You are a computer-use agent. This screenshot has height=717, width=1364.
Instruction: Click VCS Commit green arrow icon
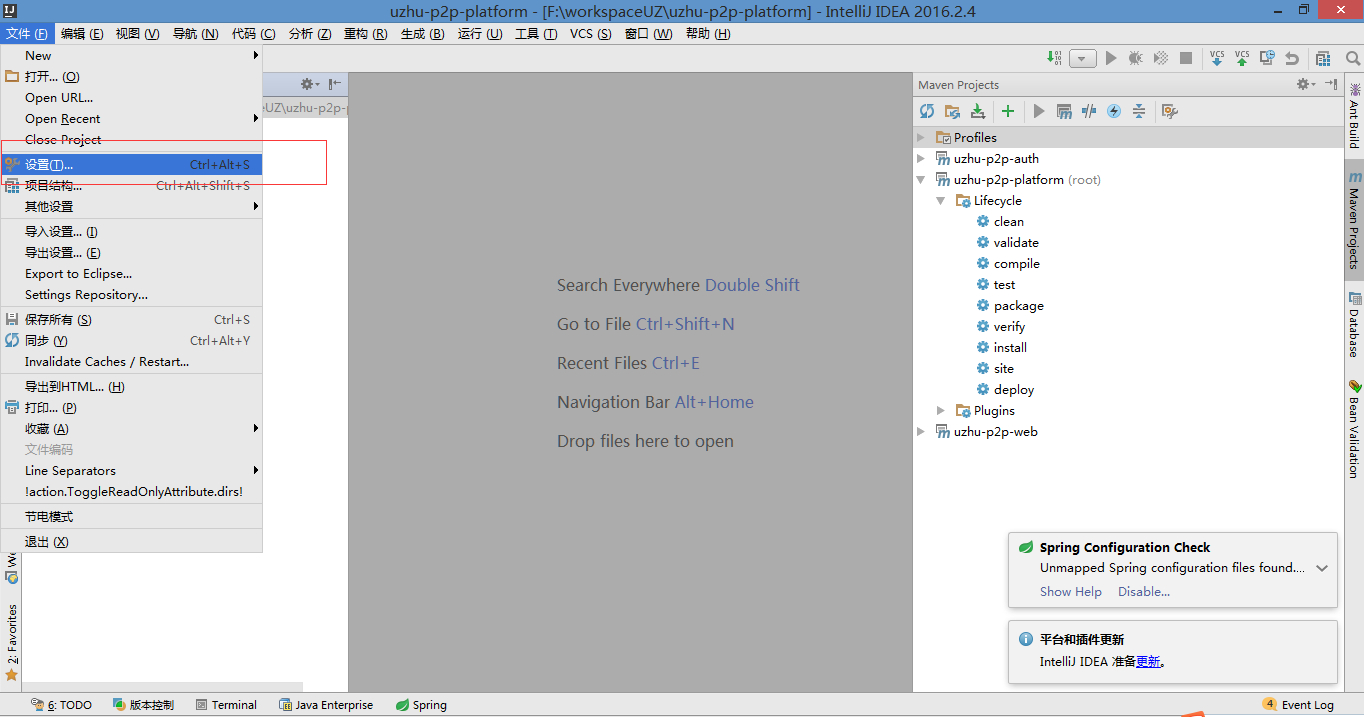click(x=1242, y=58)
